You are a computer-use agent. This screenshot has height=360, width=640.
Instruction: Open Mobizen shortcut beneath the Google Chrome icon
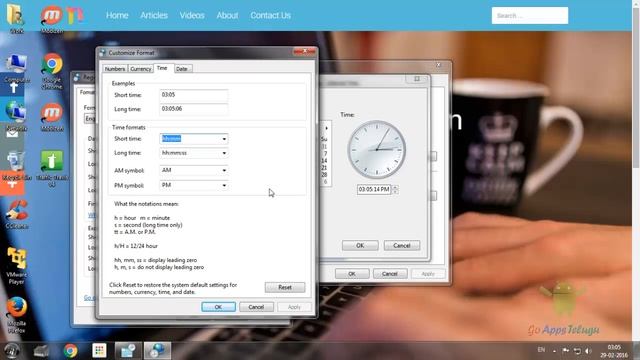point(52,118)
